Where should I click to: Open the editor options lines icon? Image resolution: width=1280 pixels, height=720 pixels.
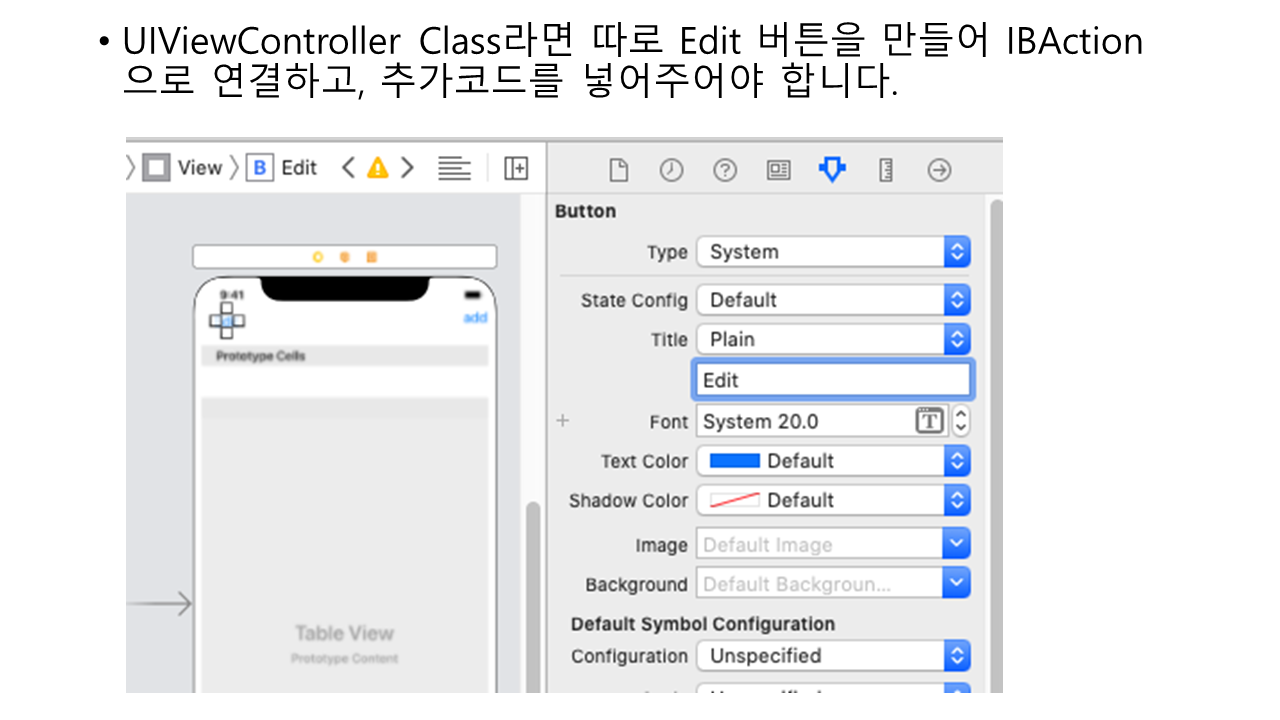pyautogui.click(x=454, y=168)
